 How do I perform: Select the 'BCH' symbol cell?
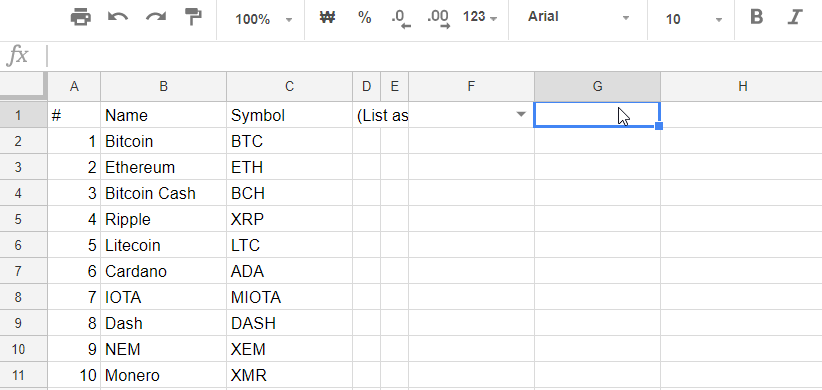coord(289,193)
